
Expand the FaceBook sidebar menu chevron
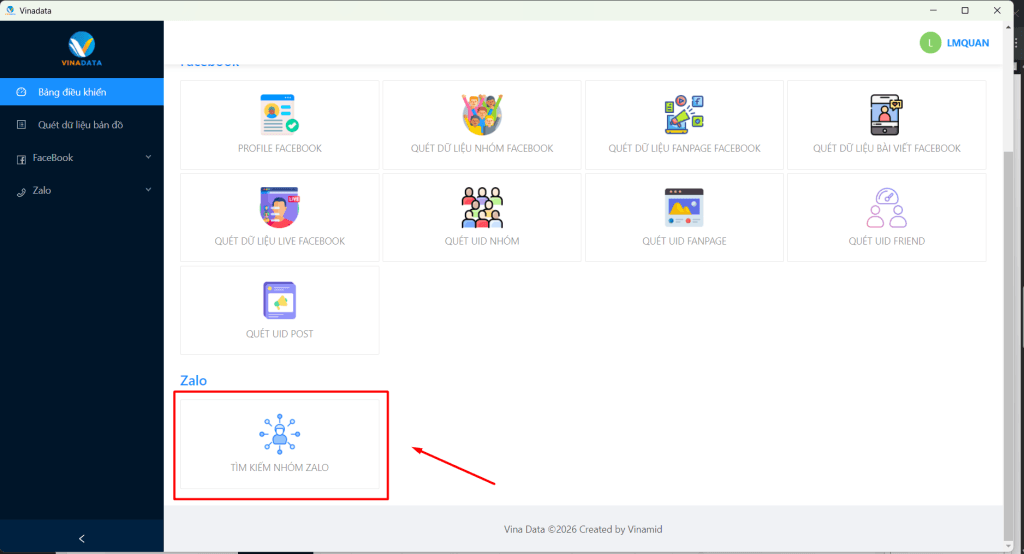click(x=148, y=157)
